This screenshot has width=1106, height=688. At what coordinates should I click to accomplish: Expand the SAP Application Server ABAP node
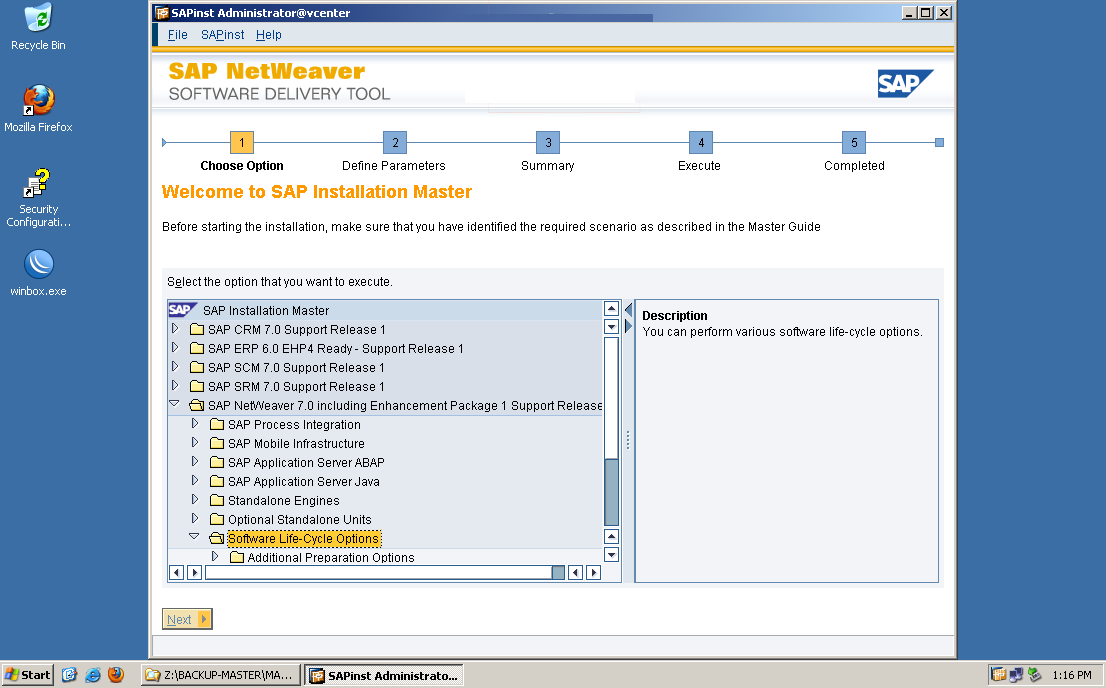click(x=195, y=462)
